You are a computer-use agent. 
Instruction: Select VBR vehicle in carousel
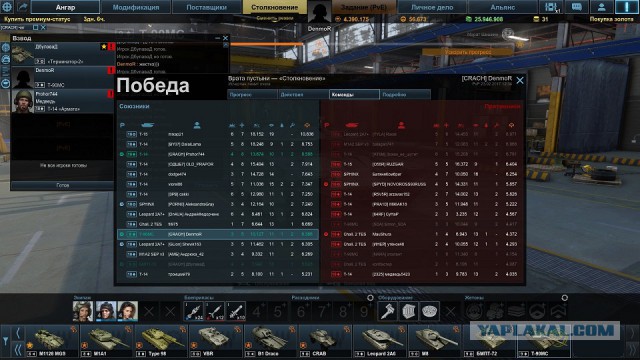(215, 342)
